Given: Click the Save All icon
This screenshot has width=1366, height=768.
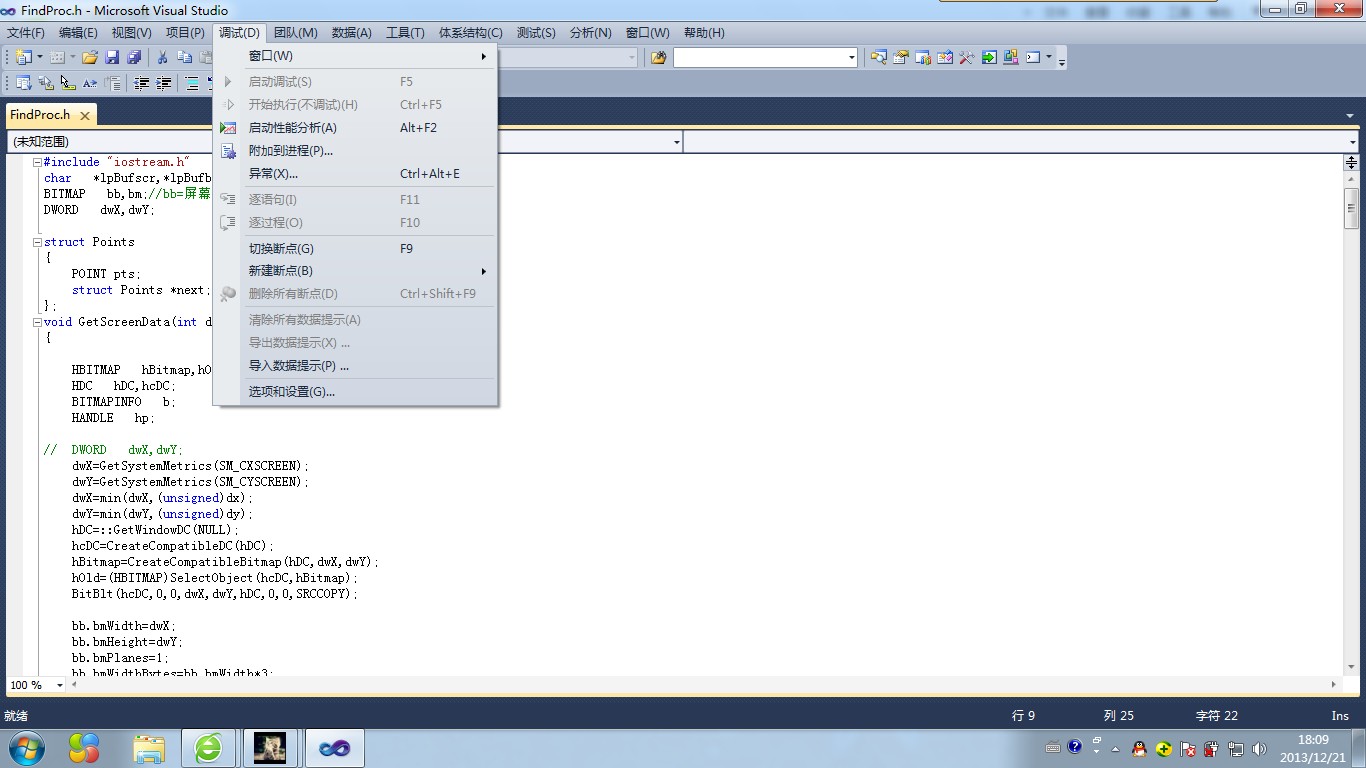Looking at the screenshot, I should 133,57.
